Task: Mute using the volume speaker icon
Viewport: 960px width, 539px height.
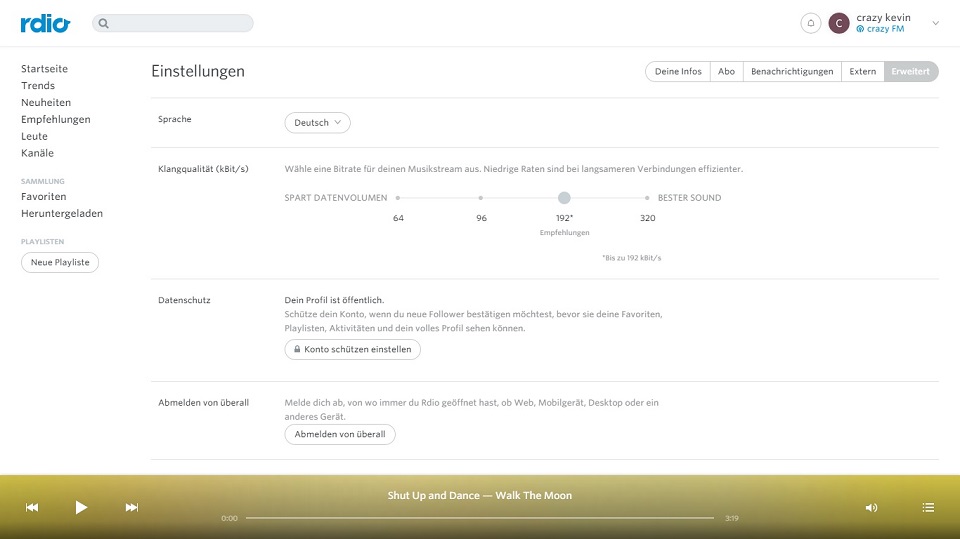Action: [871, 508]
